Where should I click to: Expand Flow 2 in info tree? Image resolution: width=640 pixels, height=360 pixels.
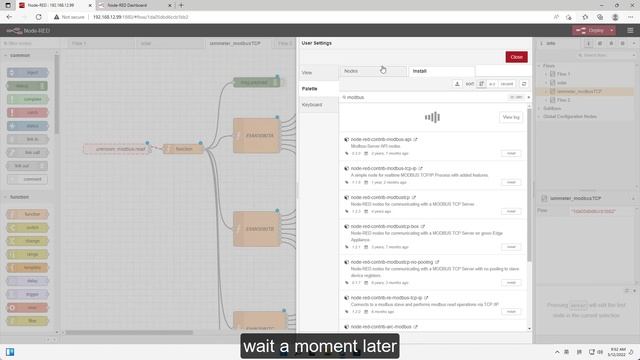pyautogui.click(x=546, y=100)
